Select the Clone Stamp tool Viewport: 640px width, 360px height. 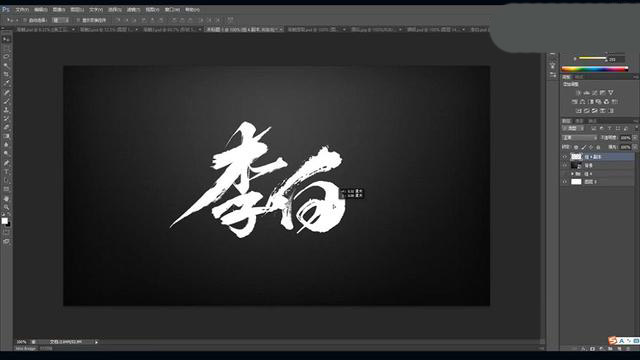[6, 110]
